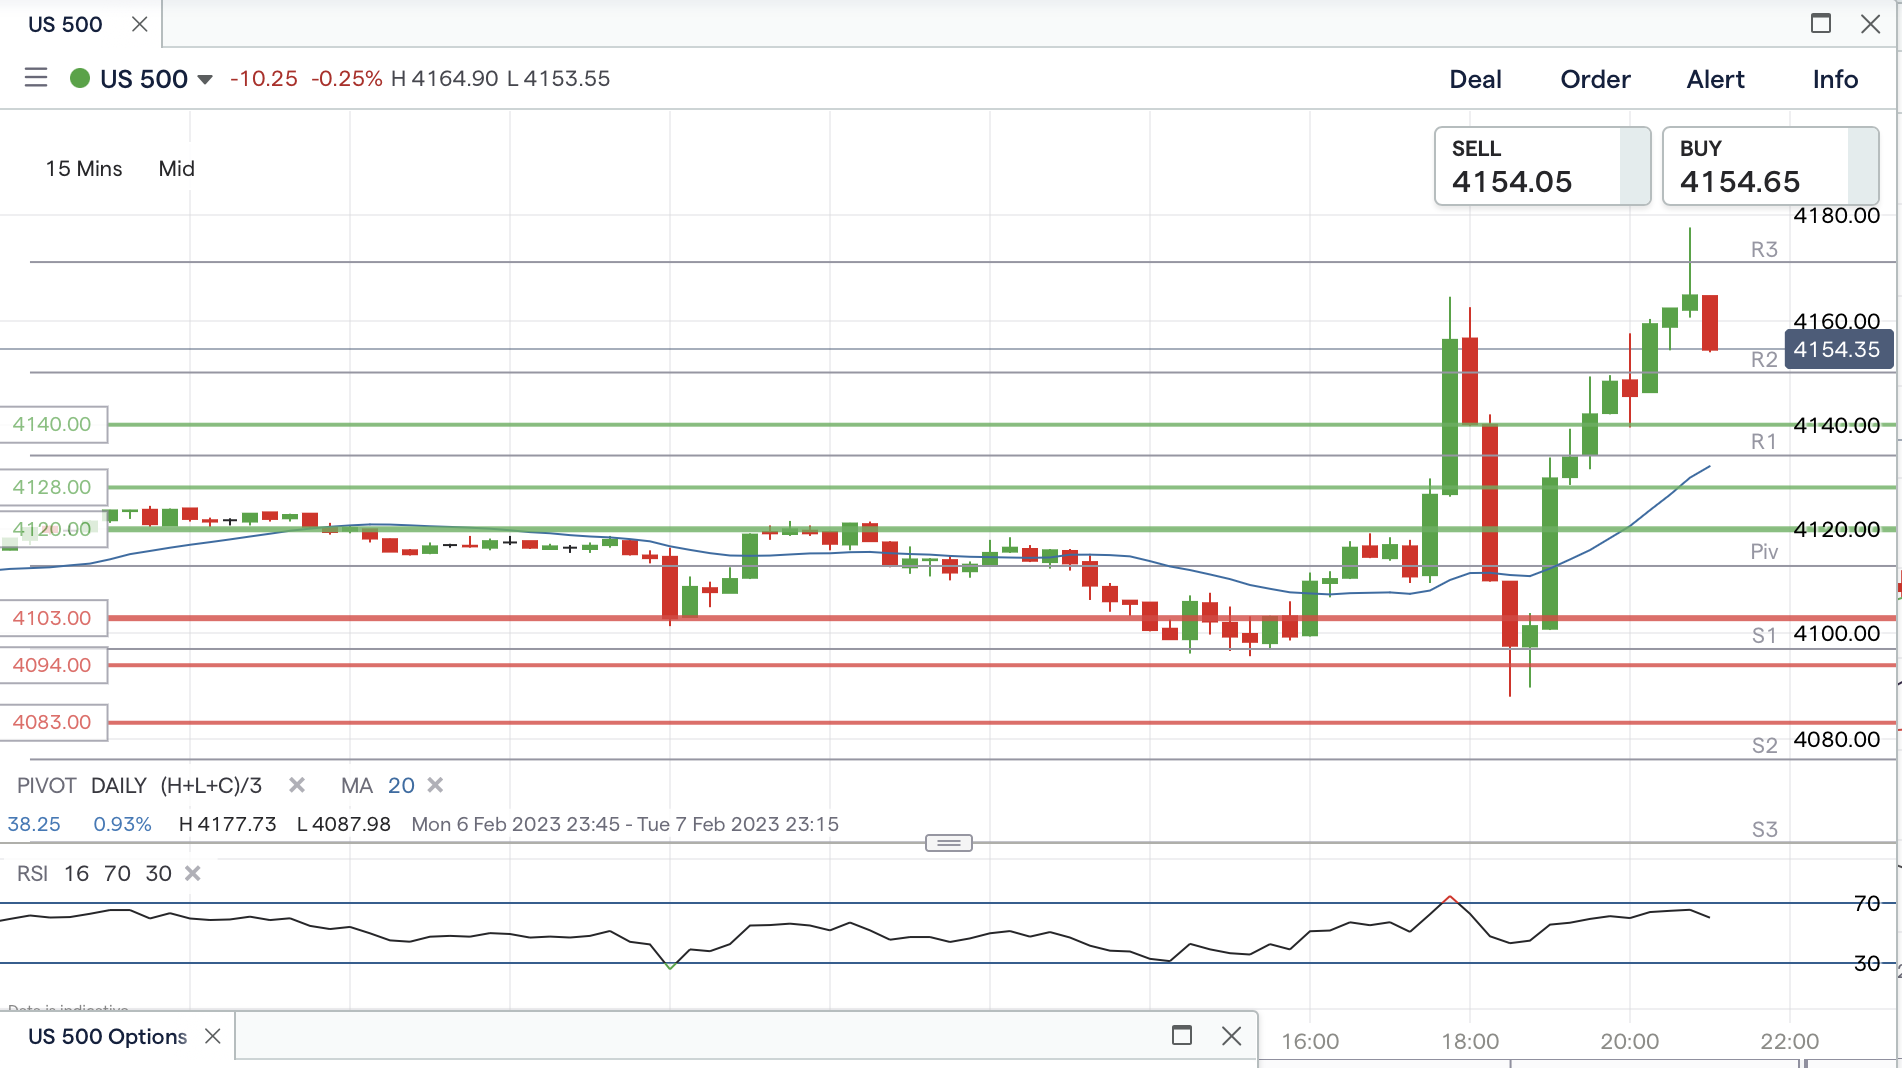Expand the US 500 market dropdown arrow
This screenshot has height=1068, width=1902.
(205, 80)
